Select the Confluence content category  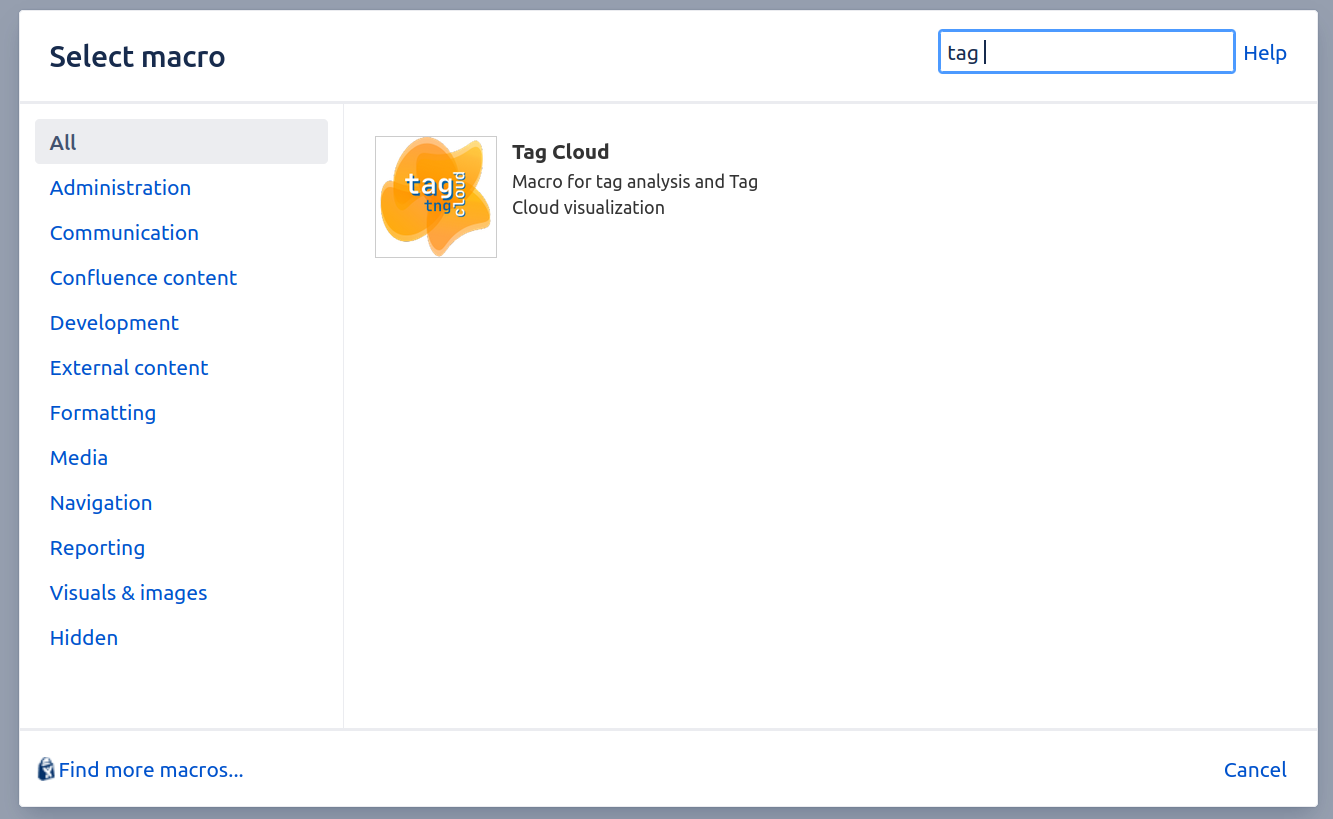pos(143,277)
